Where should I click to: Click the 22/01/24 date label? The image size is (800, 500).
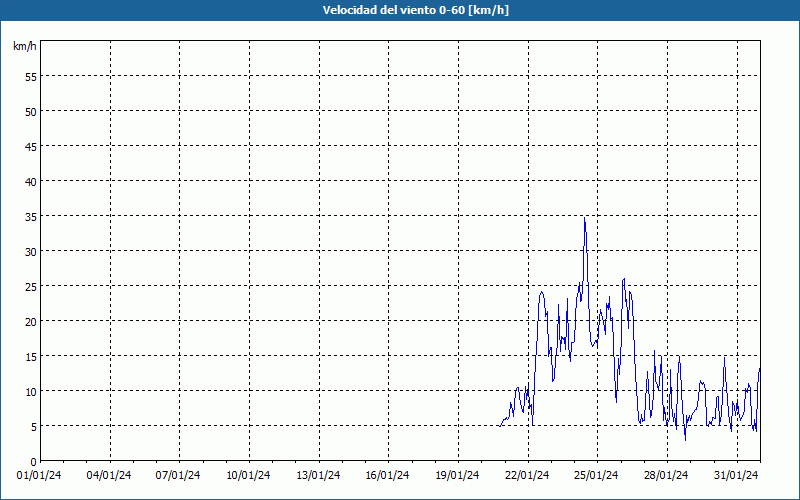click(527, 476)
